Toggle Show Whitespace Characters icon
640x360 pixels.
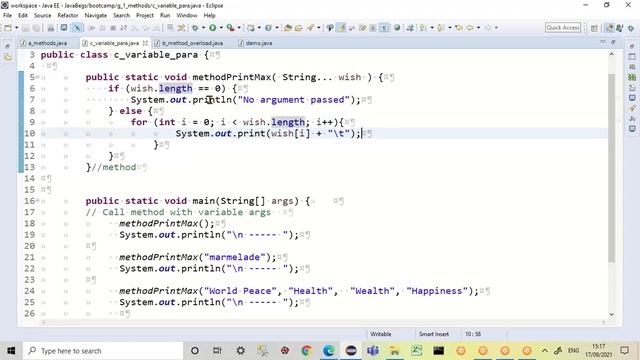[x=384, y=28]
